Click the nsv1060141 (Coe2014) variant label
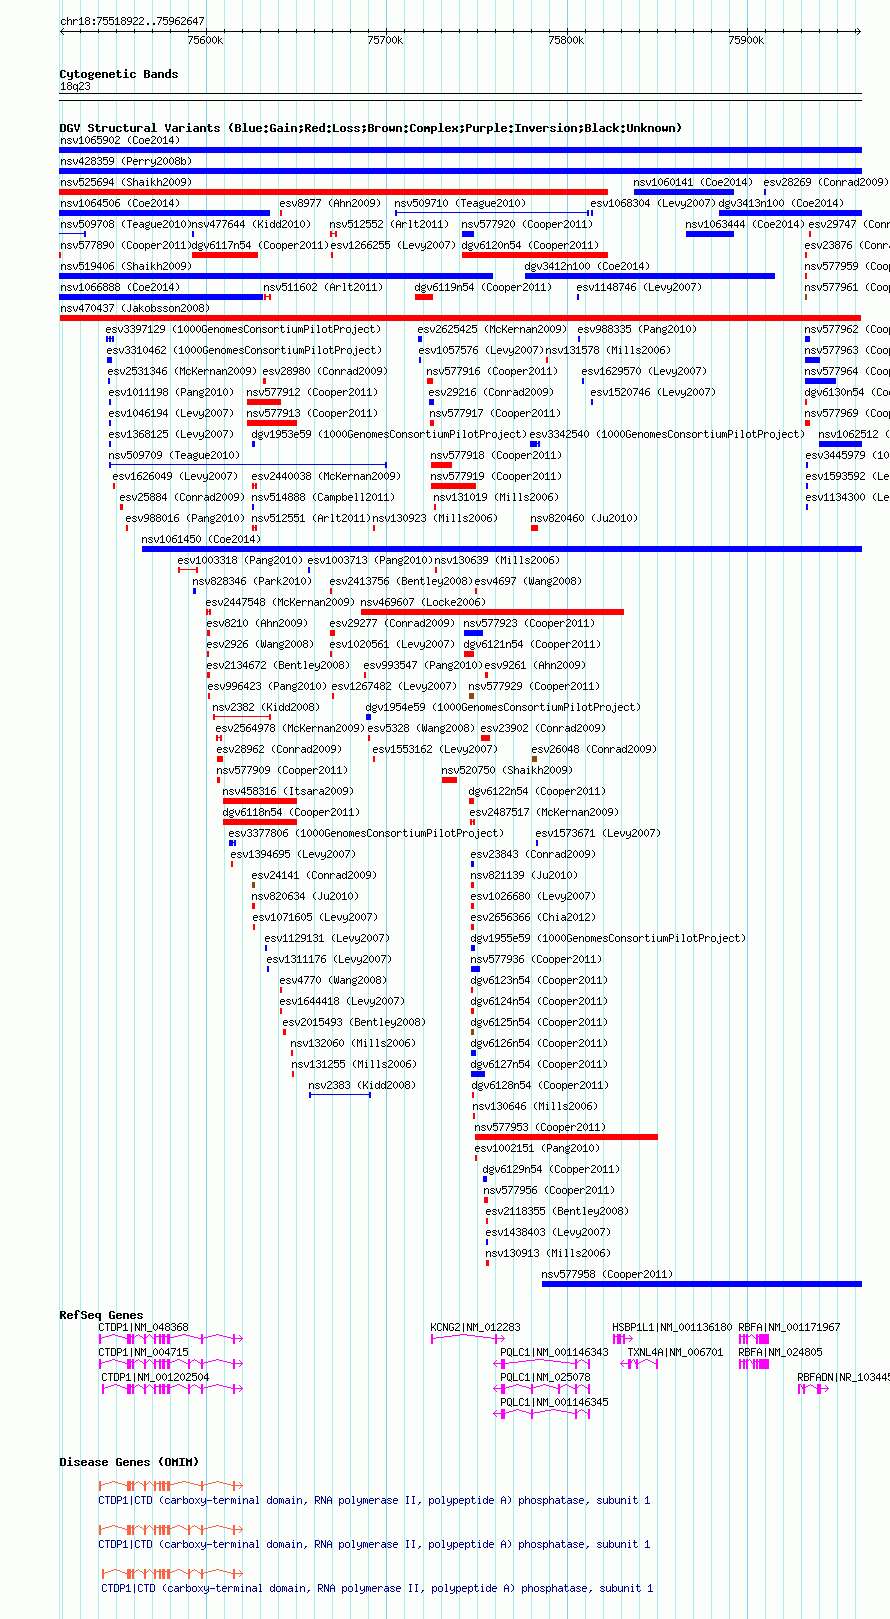This screenshot has width=890, height=1619. [x=693, y=182]
